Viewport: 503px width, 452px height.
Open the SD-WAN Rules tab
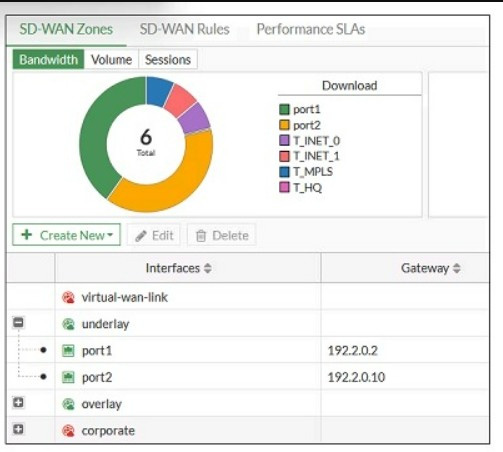coord(184,29)
